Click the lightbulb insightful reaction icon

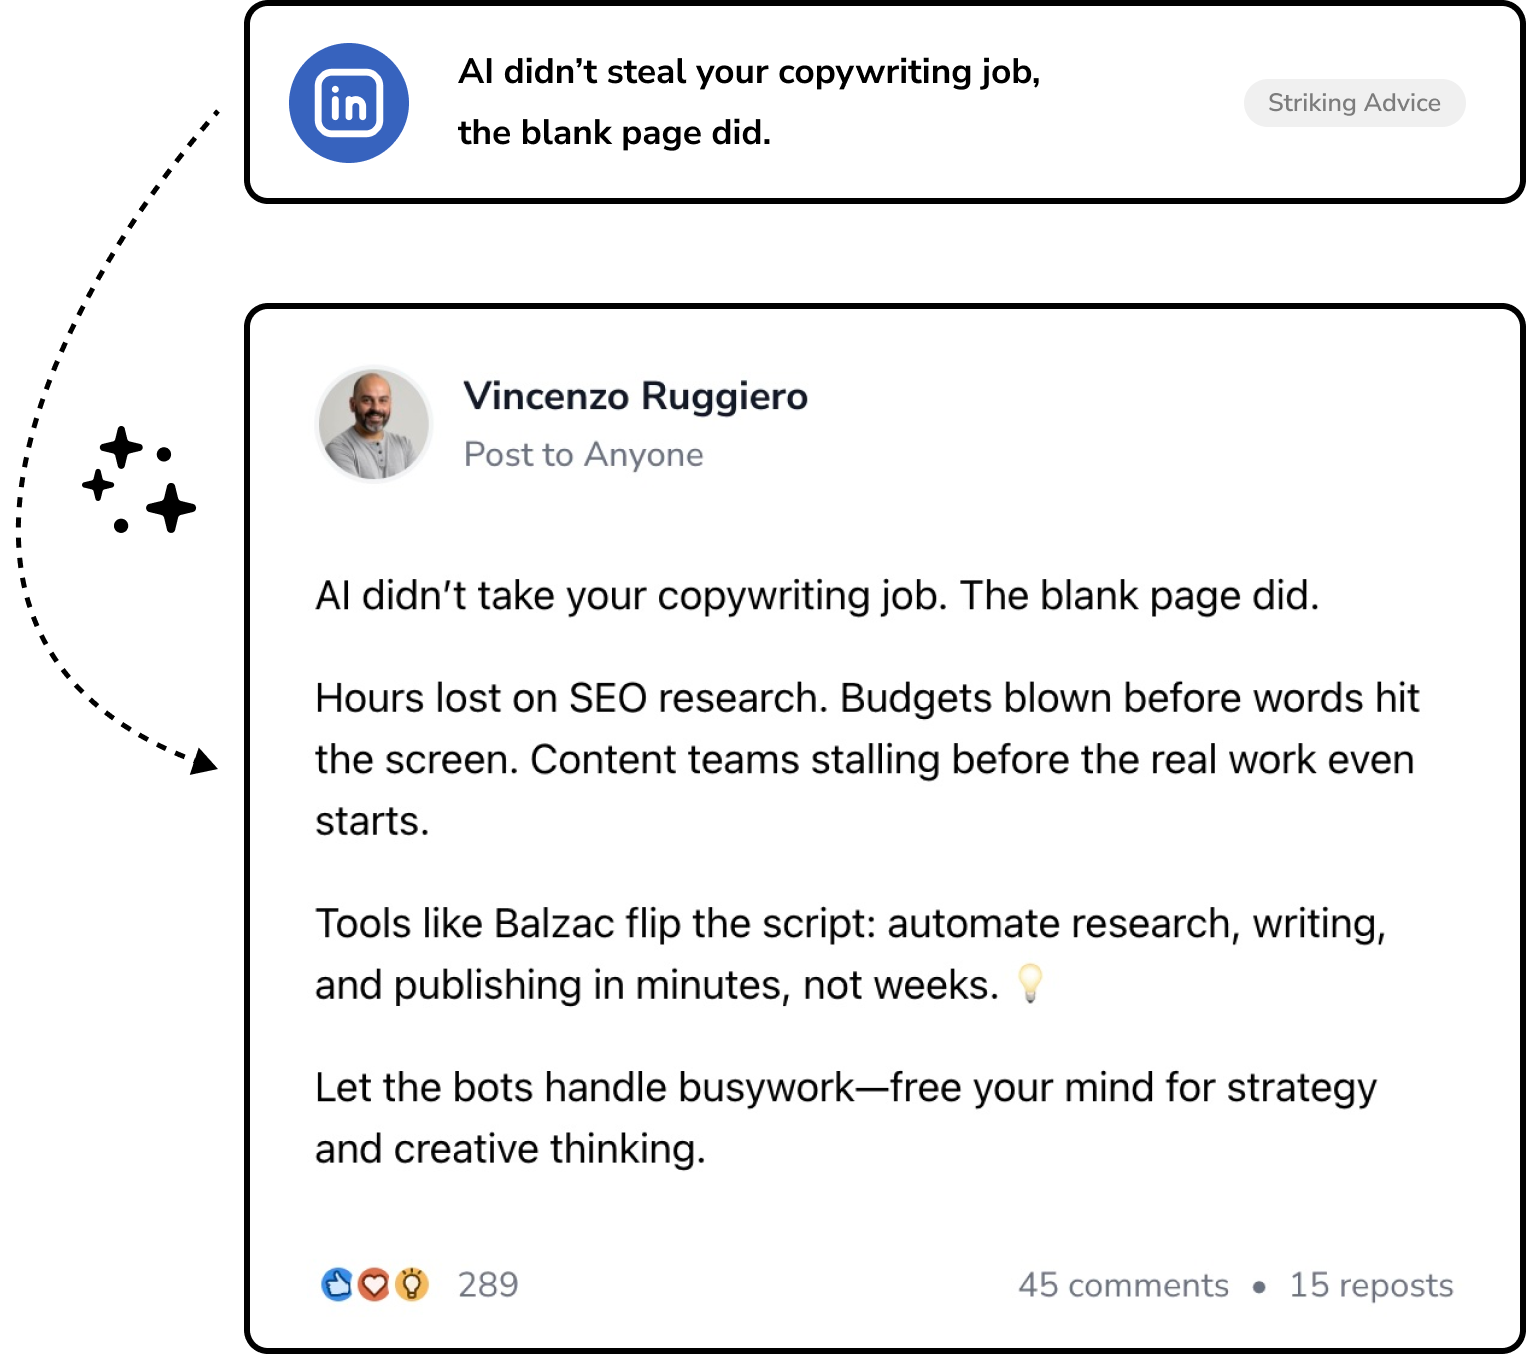click(x=411, y=1284)
